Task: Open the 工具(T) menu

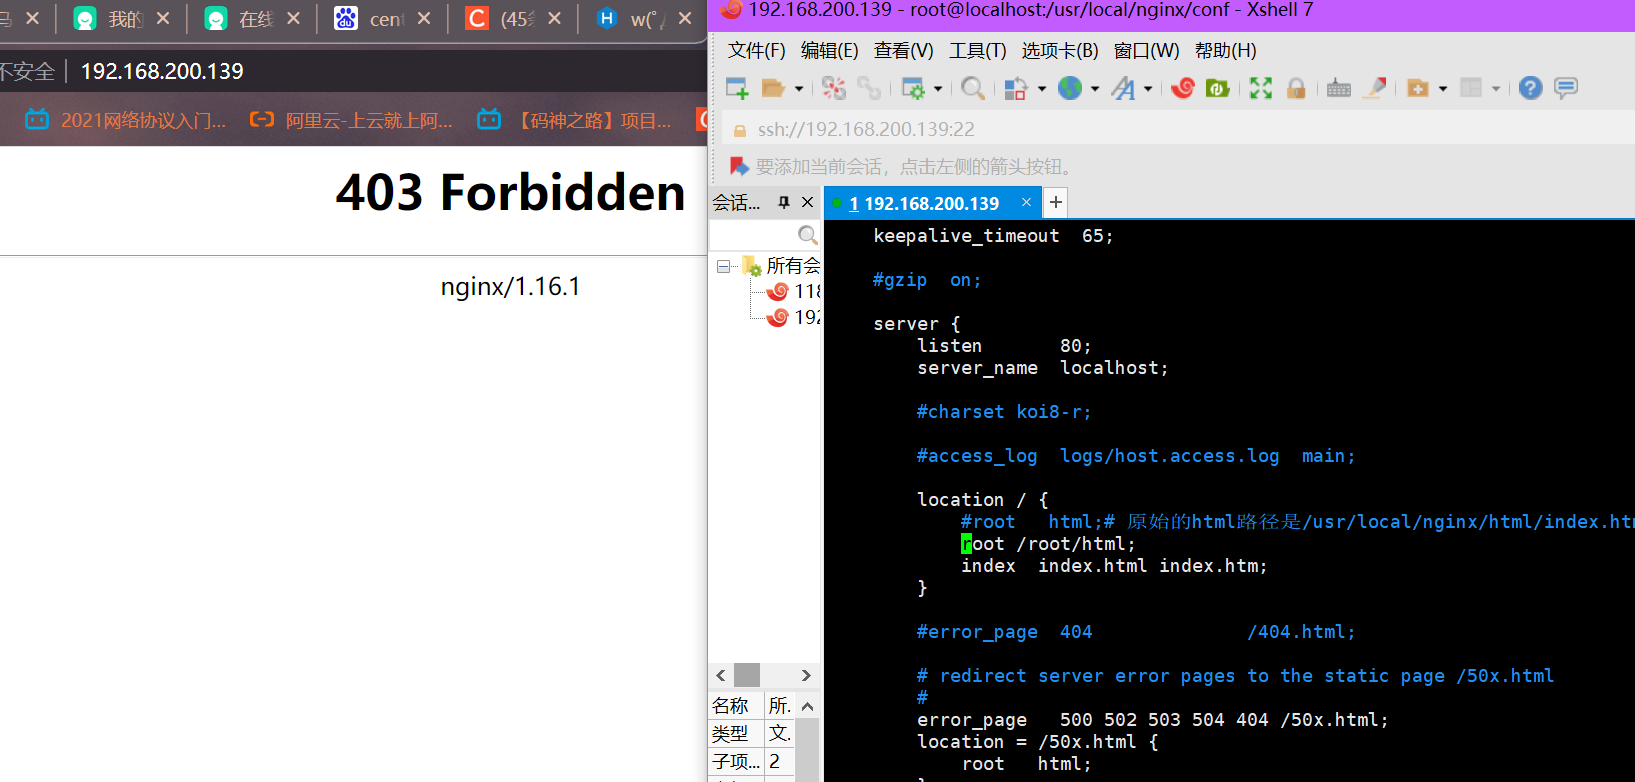Action: pos(977,50)
